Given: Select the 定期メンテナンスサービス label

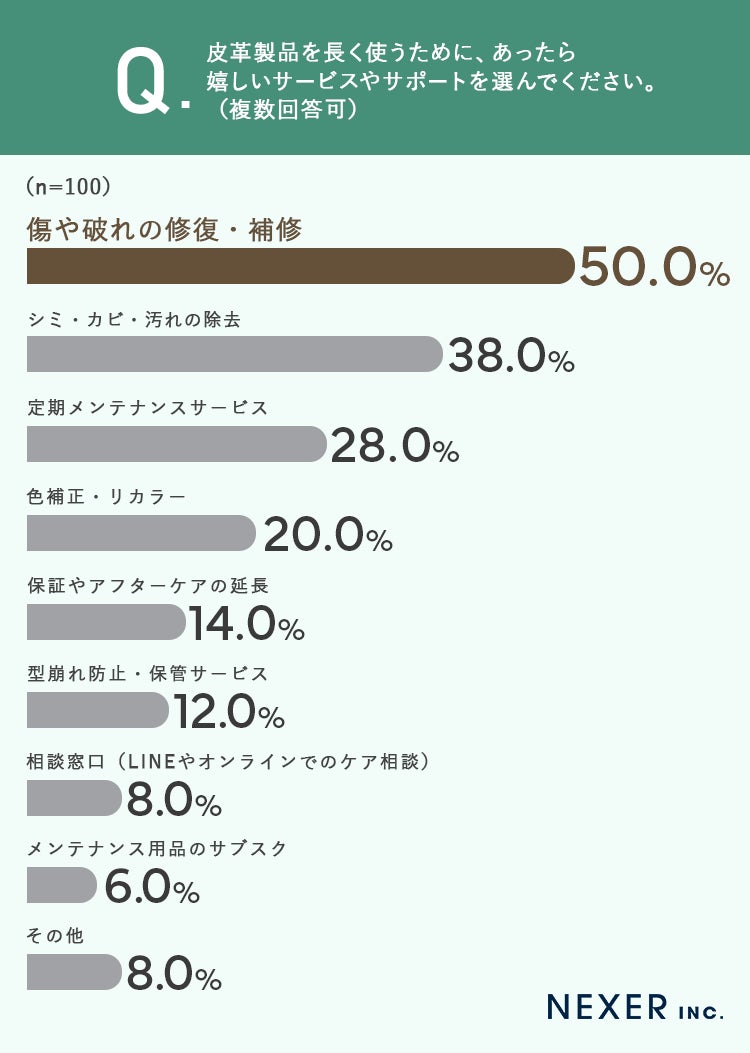Looking at the screenshot, I should (148, 408).
